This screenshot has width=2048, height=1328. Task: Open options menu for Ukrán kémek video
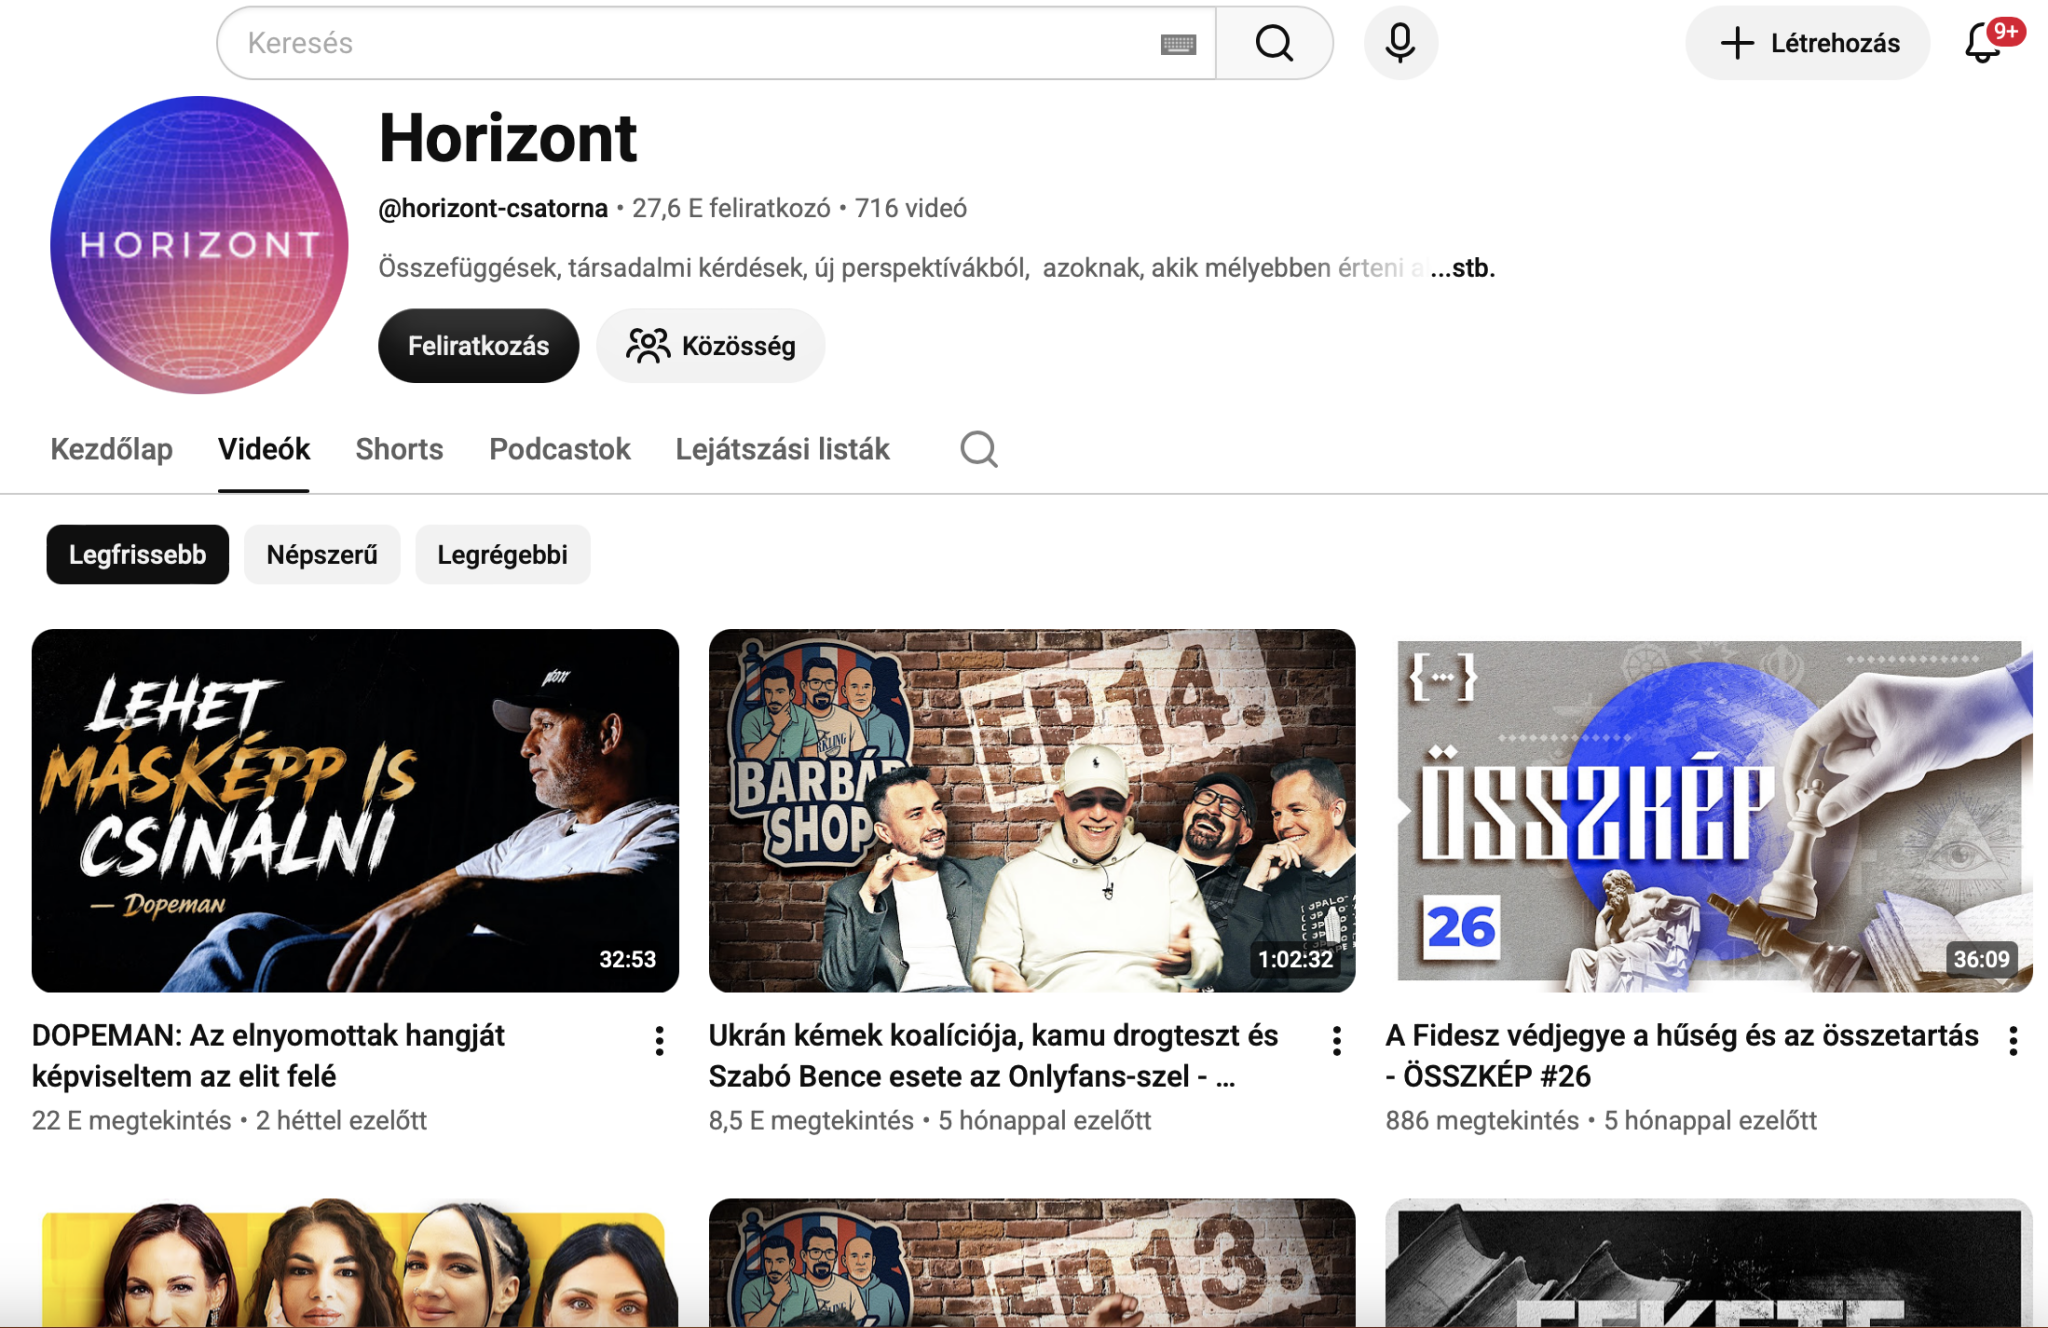(x=1336, y=1041)
